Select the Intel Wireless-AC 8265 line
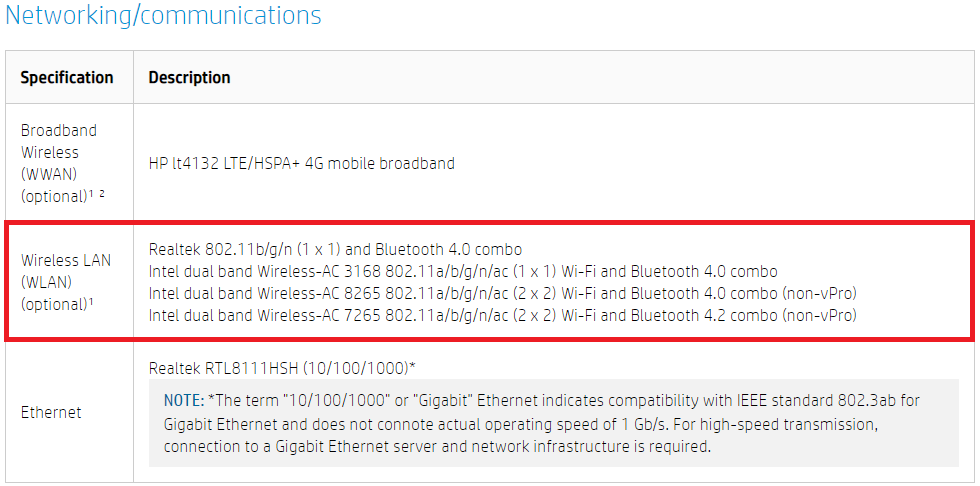Viewport: 980px width, 486px height. (502, 293)
